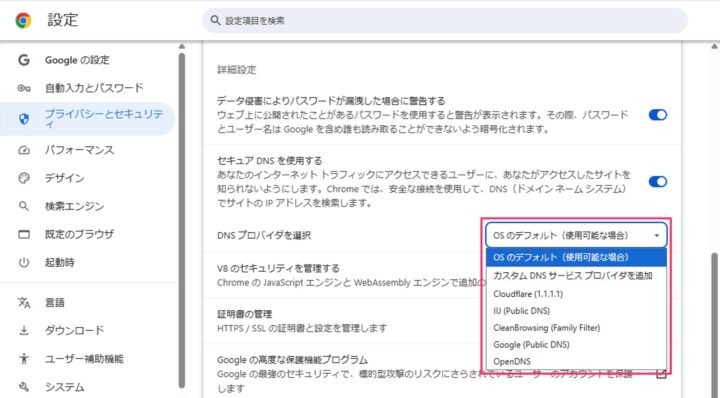Click the palette icon for デザイン
The image size is (720, 398).
pyautogui.click(x=24, y=178)
